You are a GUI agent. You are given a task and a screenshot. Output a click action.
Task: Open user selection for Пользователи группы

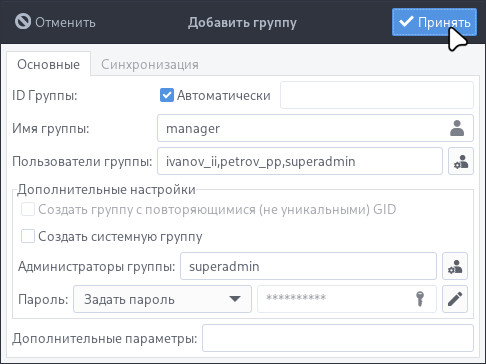461,161
